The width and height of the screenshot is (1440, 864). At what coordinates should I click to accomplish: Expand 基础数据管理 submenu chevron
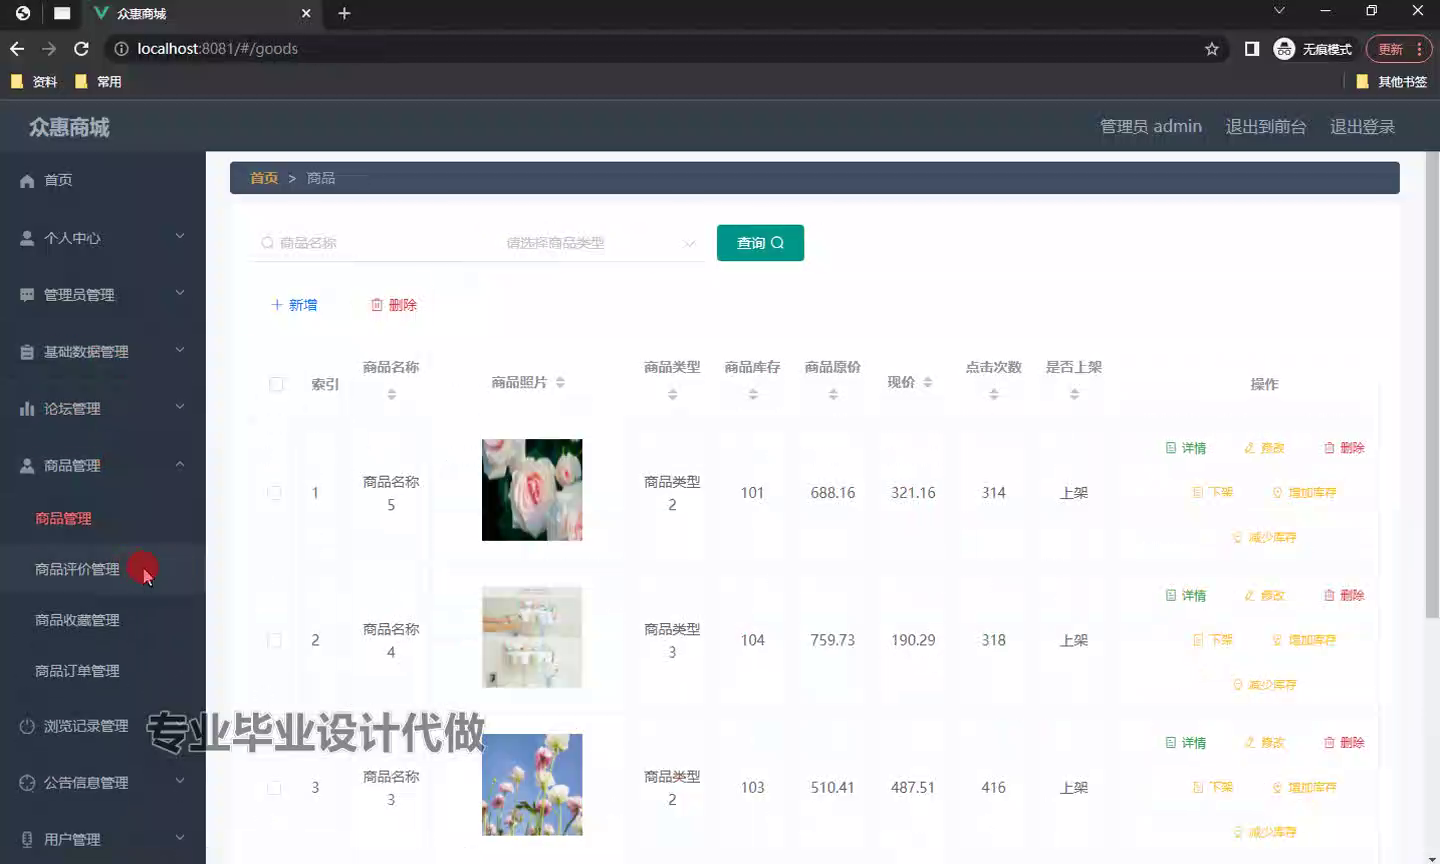click(x=180, y=350)
